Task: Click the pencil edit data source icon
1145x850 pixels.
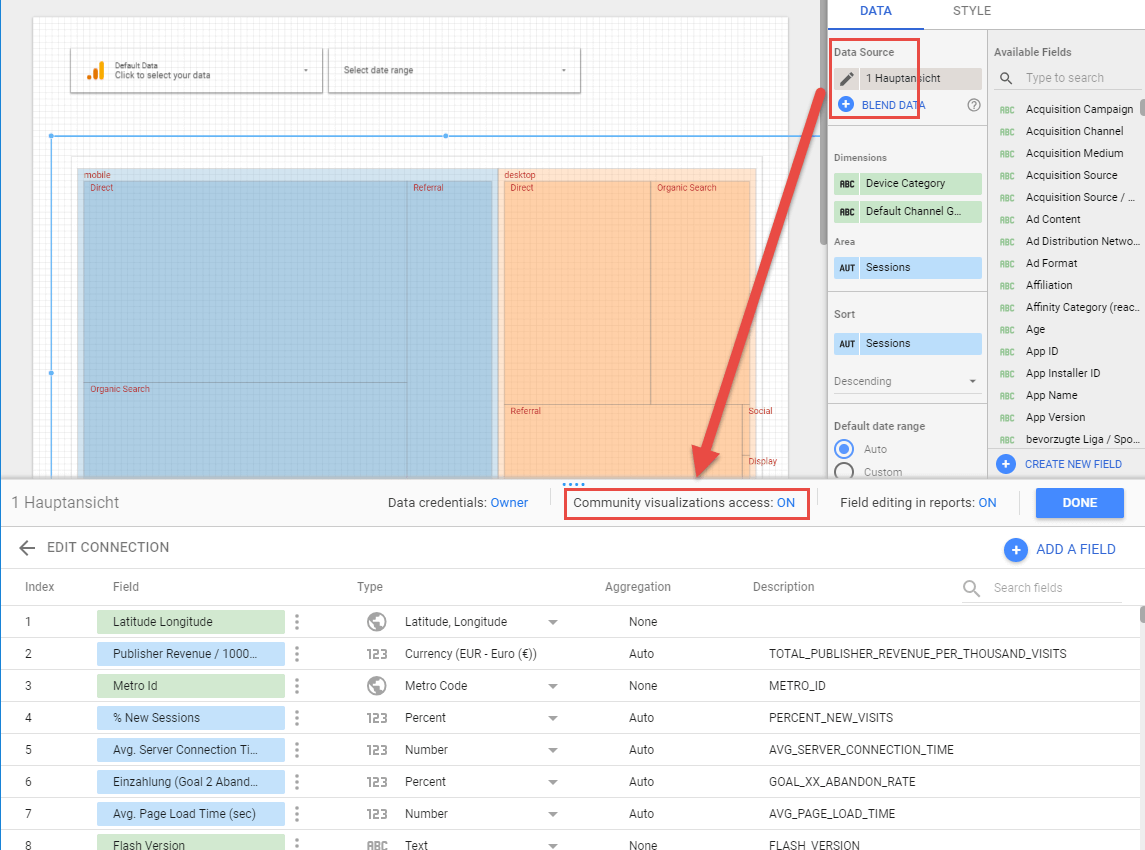Action: [846, 79]
